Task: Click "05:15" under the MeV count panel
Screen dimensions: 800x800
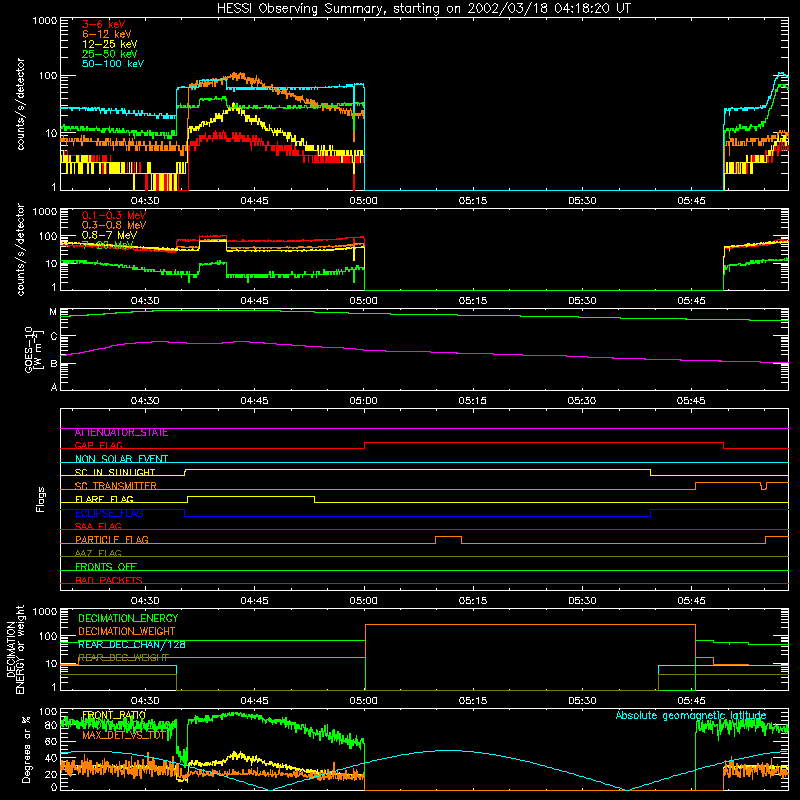Action: (472, 301)
